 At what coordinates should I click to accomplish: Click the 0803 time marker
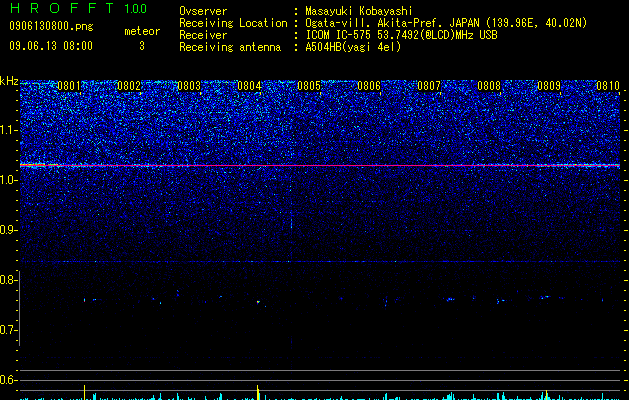click(189, 86)
